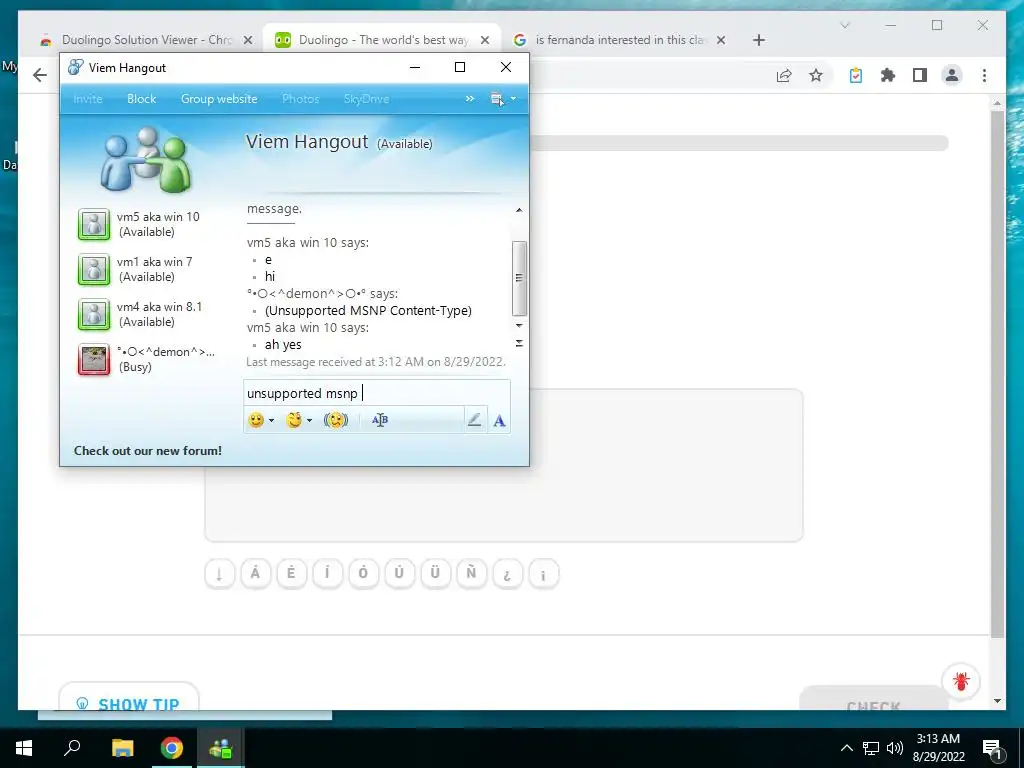Viewport: 1024px width, 768px height.
Task: Switch to the Google search fernanda tab
Action: [617, 40]
